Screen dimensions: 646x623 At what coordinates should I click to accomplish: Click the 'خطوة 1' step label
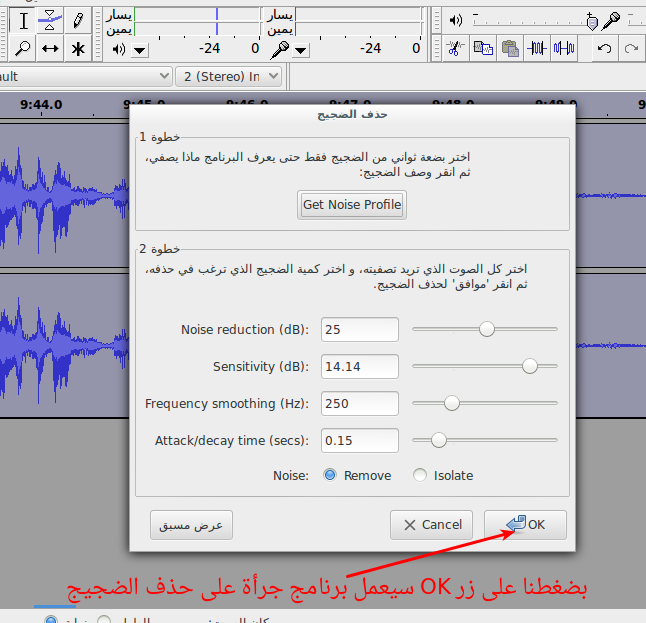(159, 137)
